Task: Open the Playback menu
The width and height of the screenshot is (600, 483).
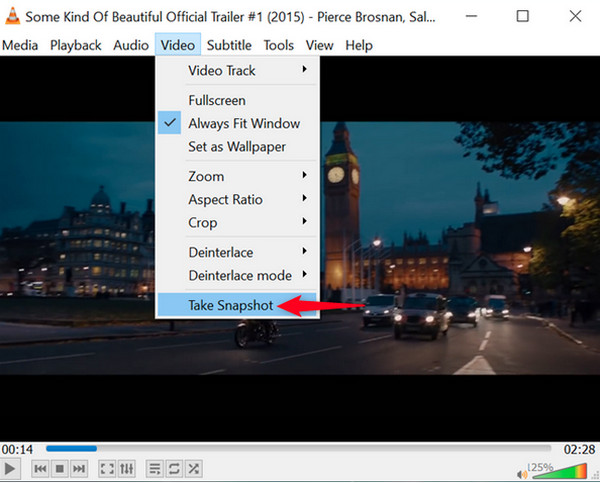Action: [x=76, y=45]
